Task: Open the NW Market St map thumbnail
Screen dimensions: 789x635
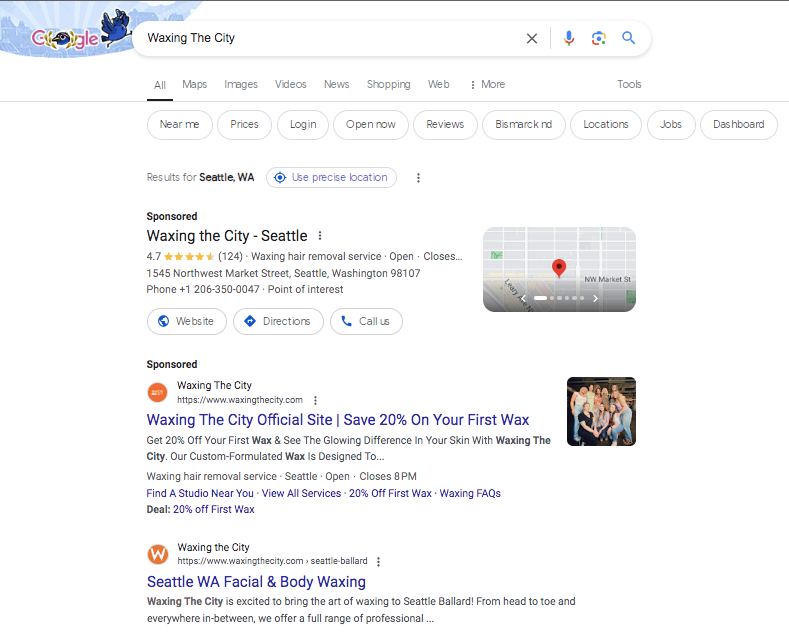Action: tap(560, 269)
